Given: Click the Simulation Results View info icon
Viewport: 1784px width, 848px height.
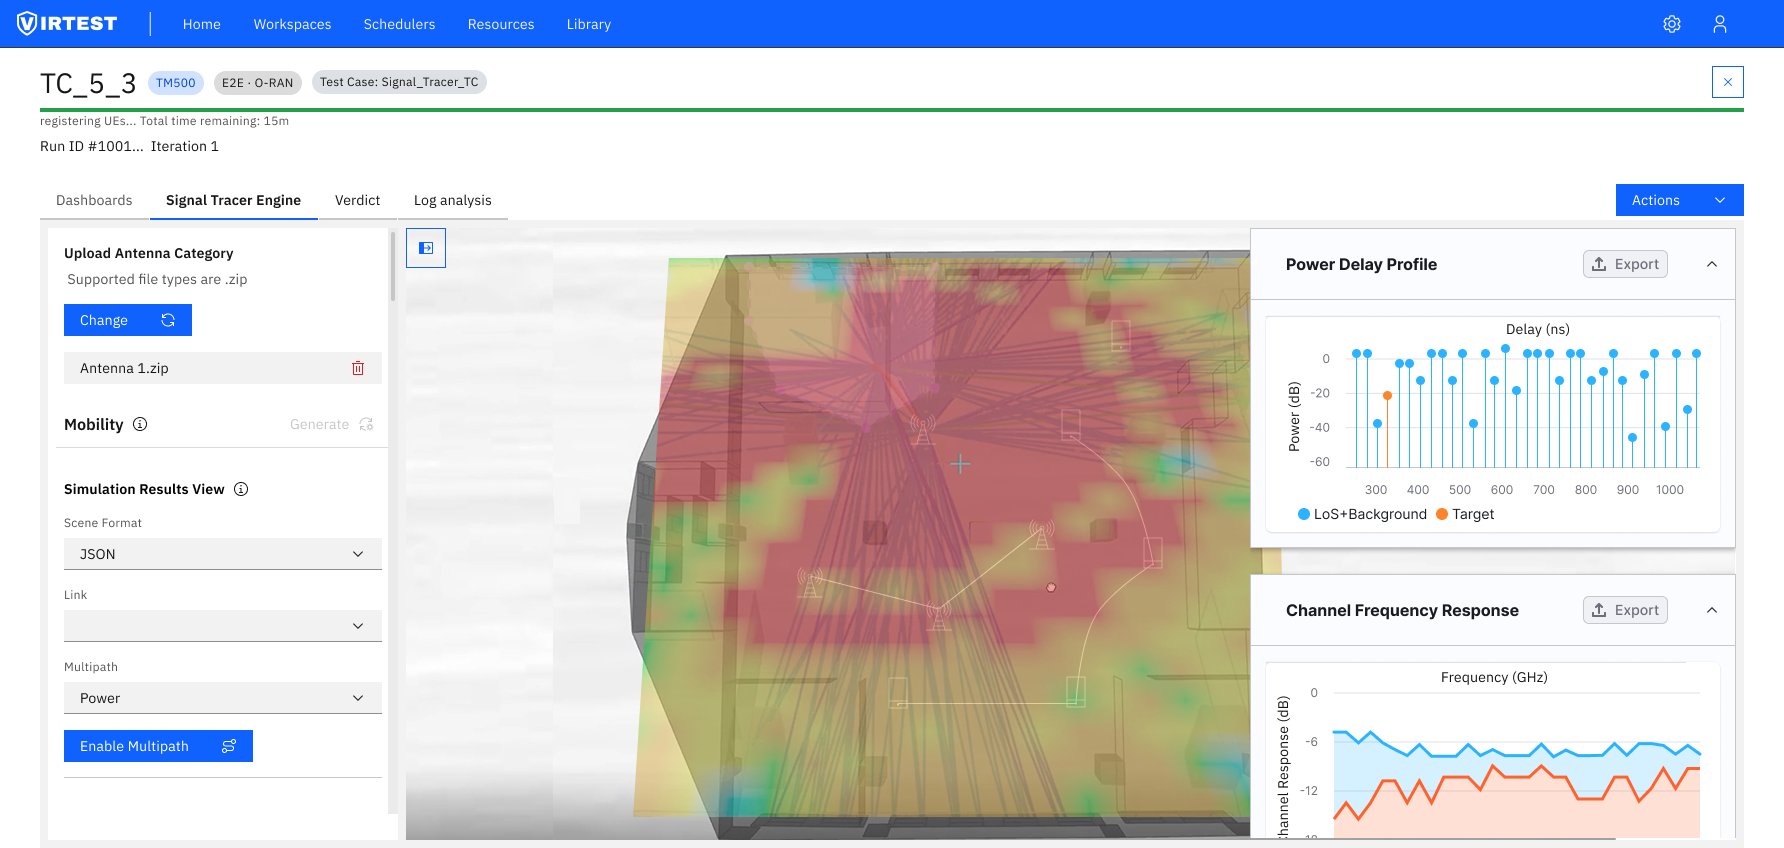Looking at the screenshot, I should [241, 489].
